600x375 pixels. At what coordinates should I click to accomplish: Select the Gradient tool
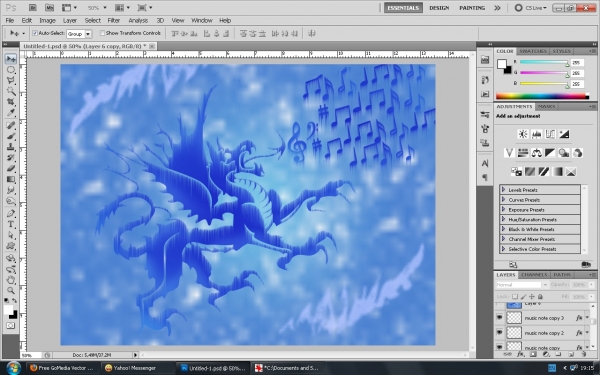coord(11,179)
